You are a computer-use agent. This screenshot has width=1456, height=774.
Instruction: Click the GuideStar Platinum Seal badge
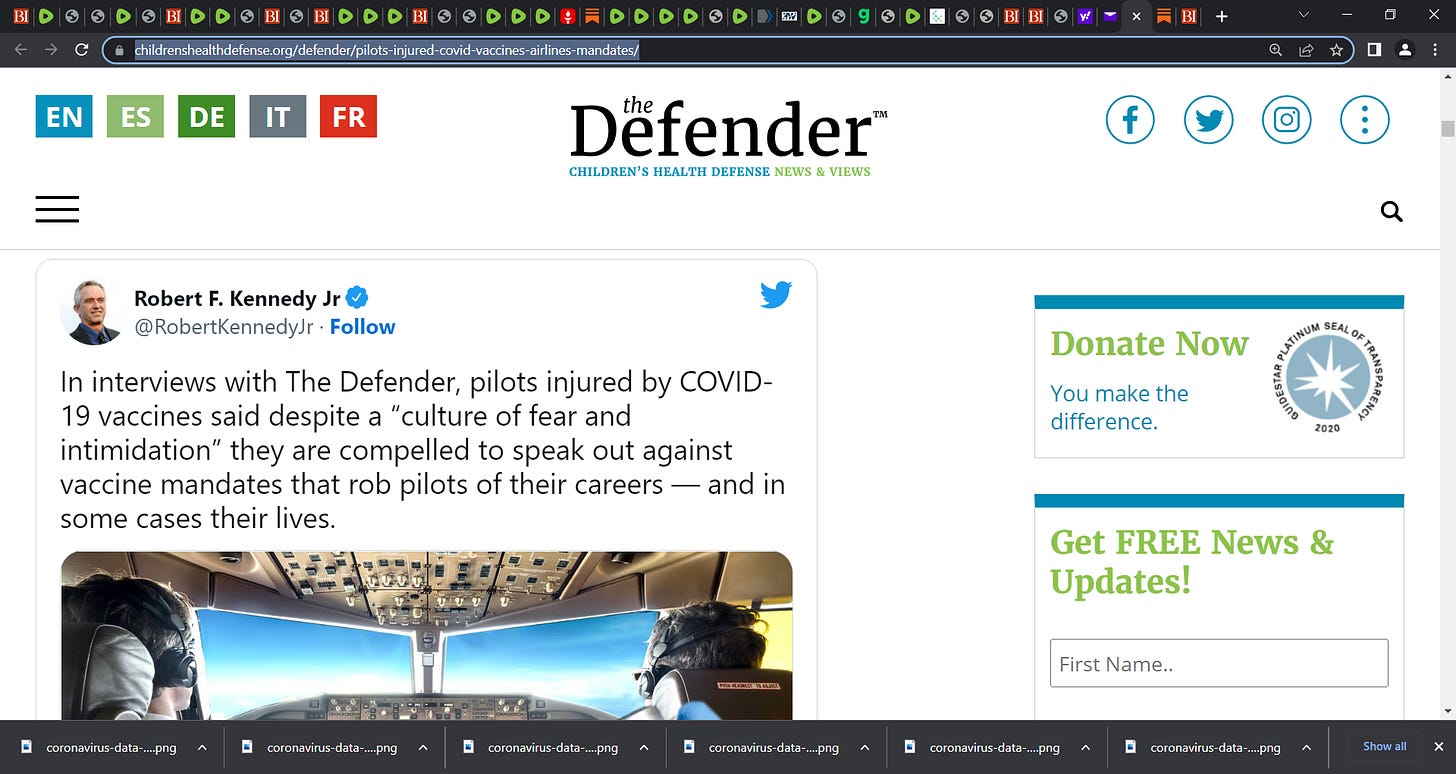coord(1327,376)
